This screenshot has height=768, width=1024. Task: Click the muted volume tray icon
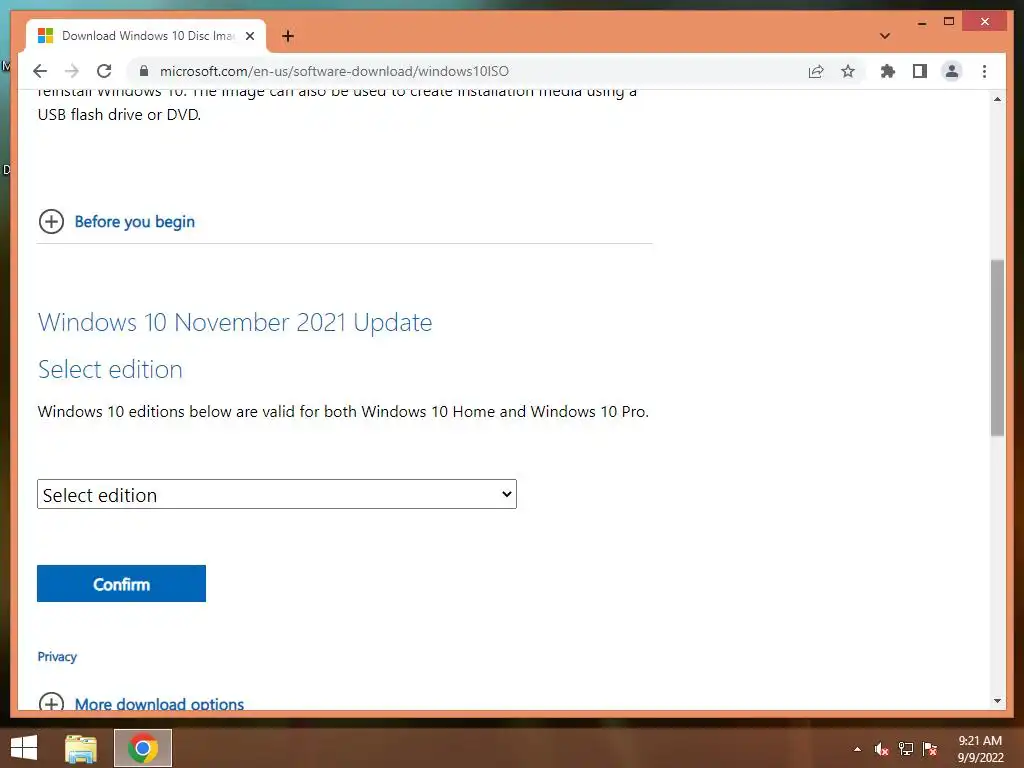(x=881, y=749)
